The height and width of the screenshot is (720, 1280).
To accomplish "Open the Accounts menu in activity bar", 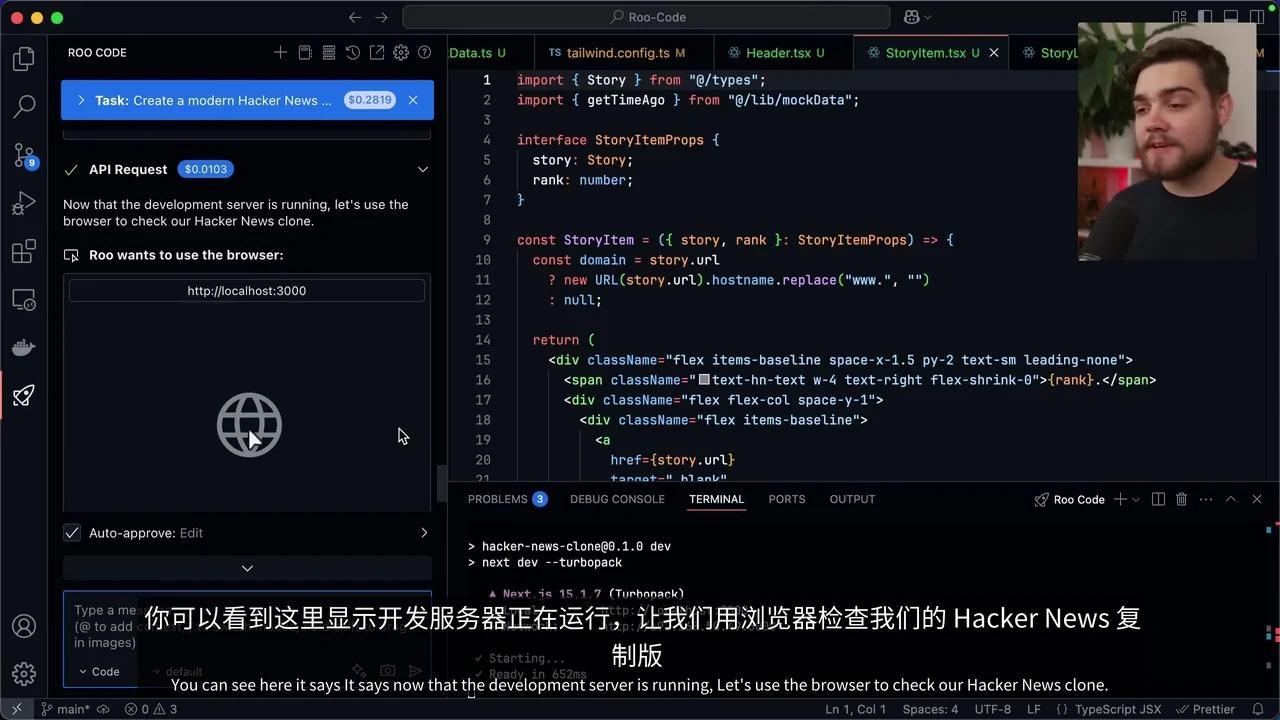I will (x=24, y=627).
